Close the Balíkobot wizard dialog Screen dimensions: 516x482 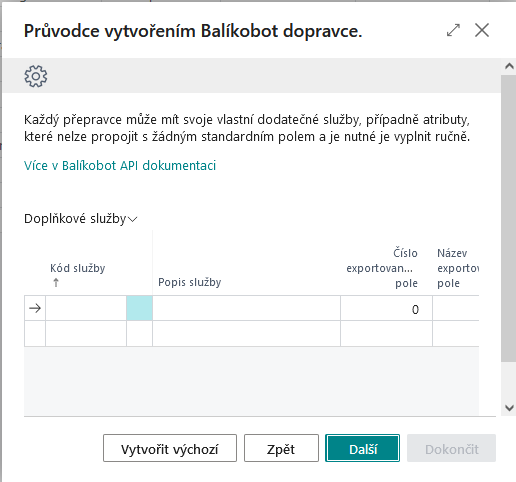(482, 30)
